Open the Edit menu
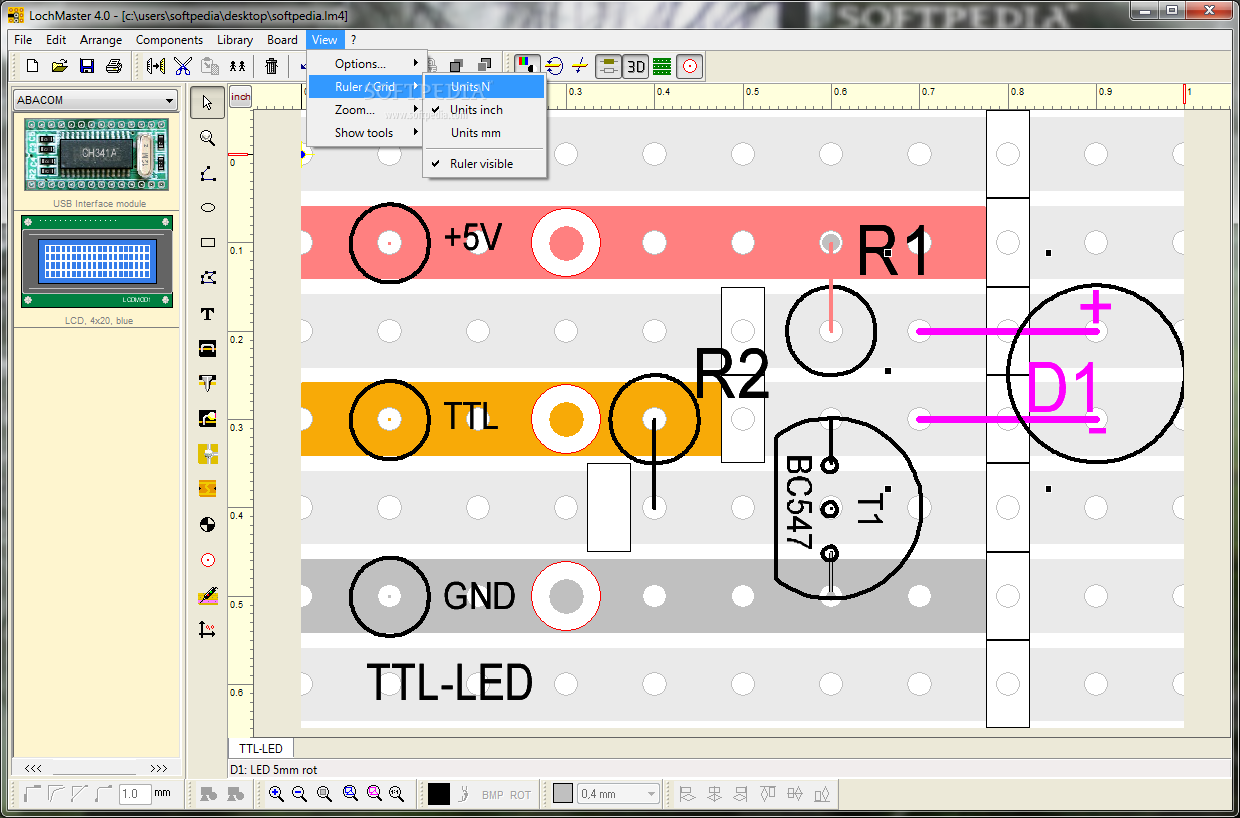The width and height of the screenshot is (1240, 818). pyautogui.click(x=56, y=40)
